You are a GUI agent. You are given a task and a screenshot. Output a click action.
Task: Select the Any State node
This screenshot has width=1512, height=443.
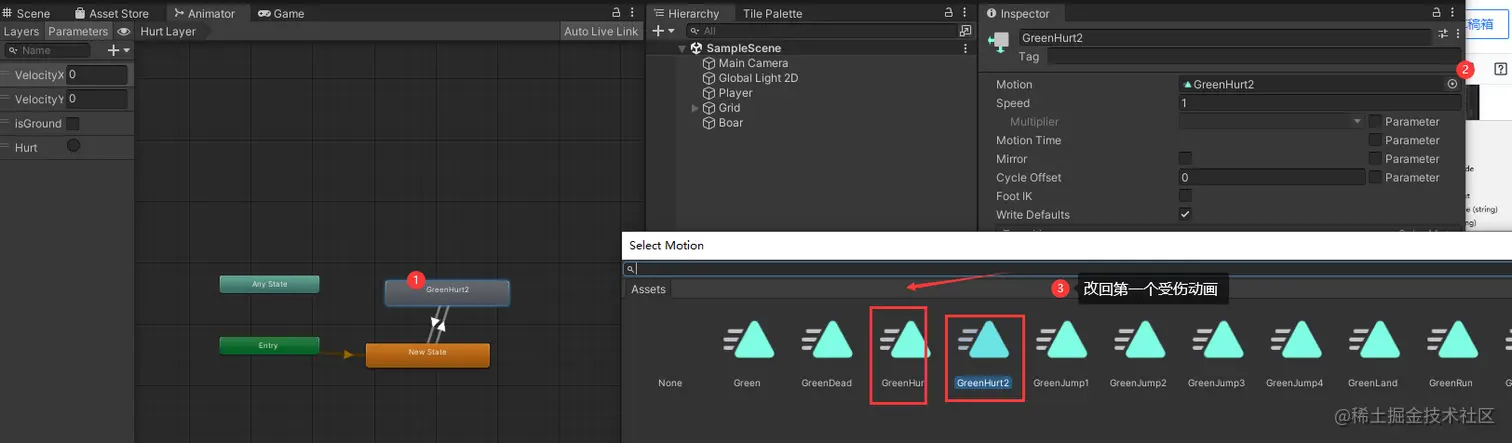[x=269, y=284]
